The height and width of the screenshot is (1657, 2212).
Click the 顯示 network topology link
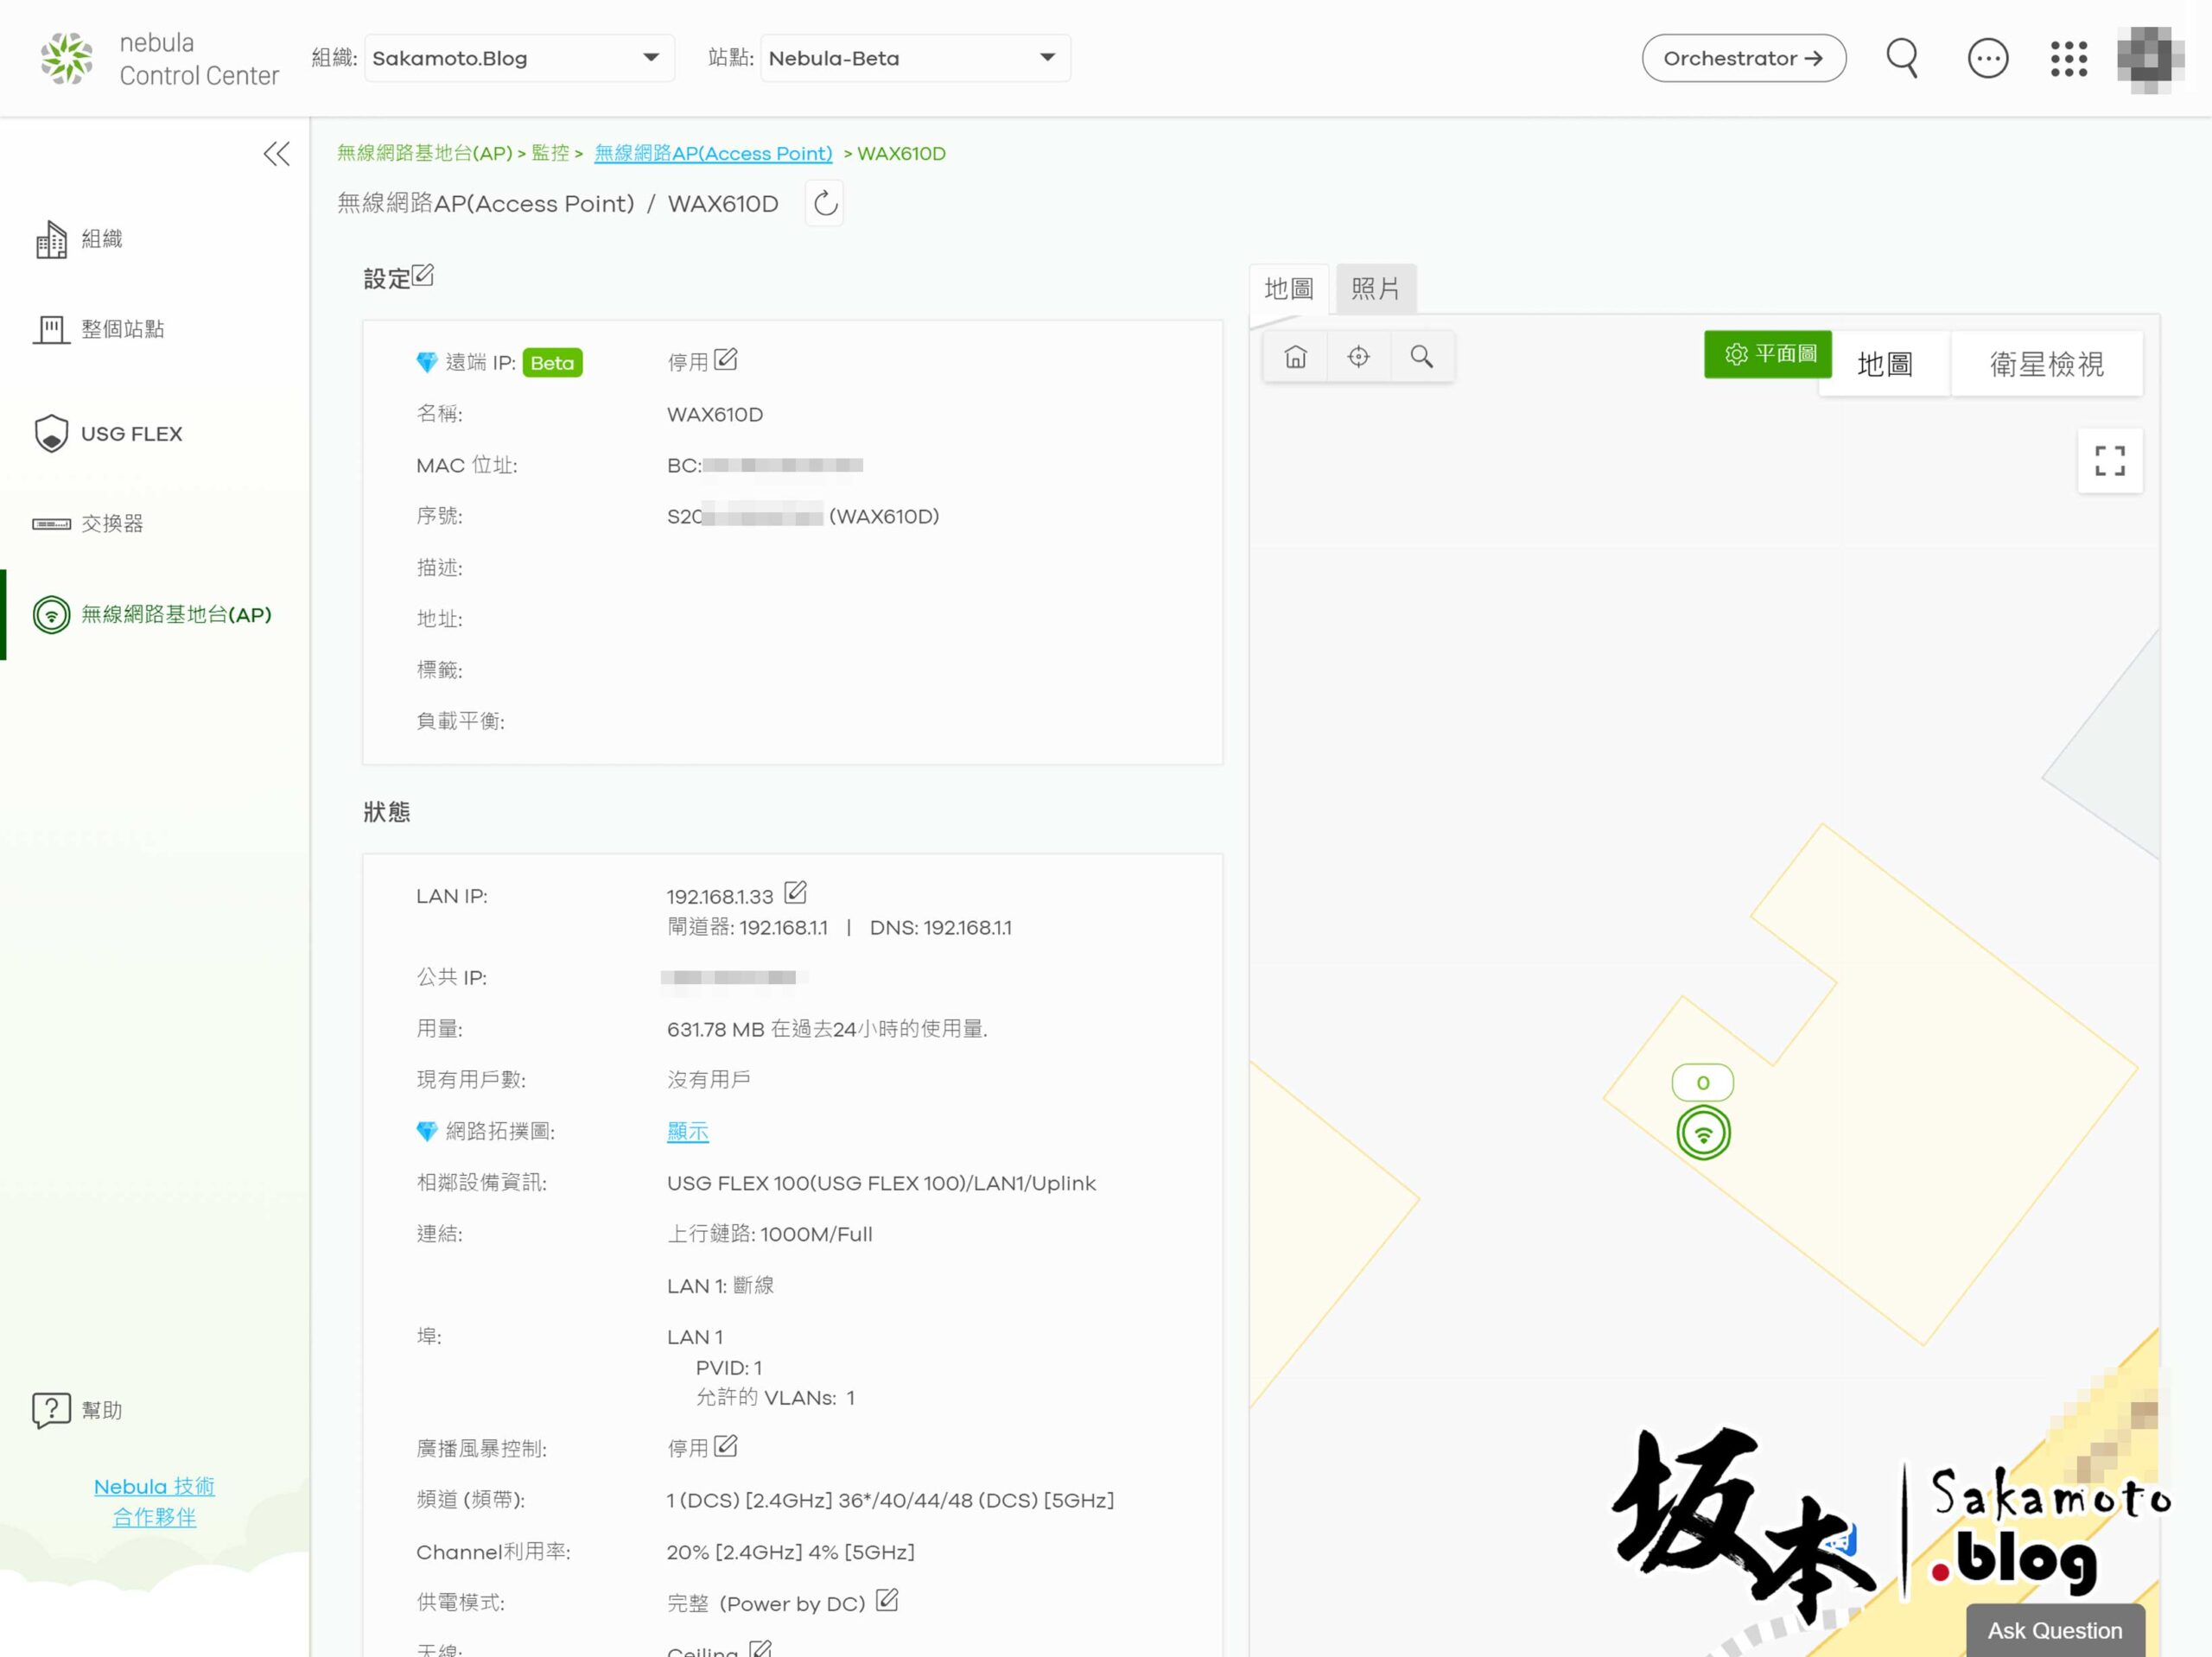tap(688, 1132)
